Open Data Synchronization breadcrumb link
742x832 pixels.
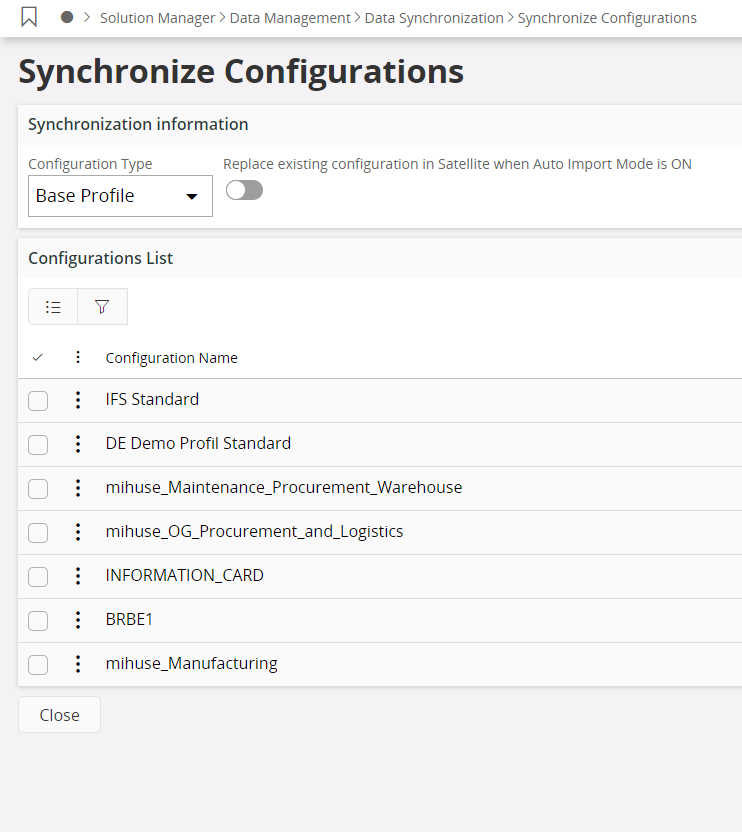click(x=434, y=18)
